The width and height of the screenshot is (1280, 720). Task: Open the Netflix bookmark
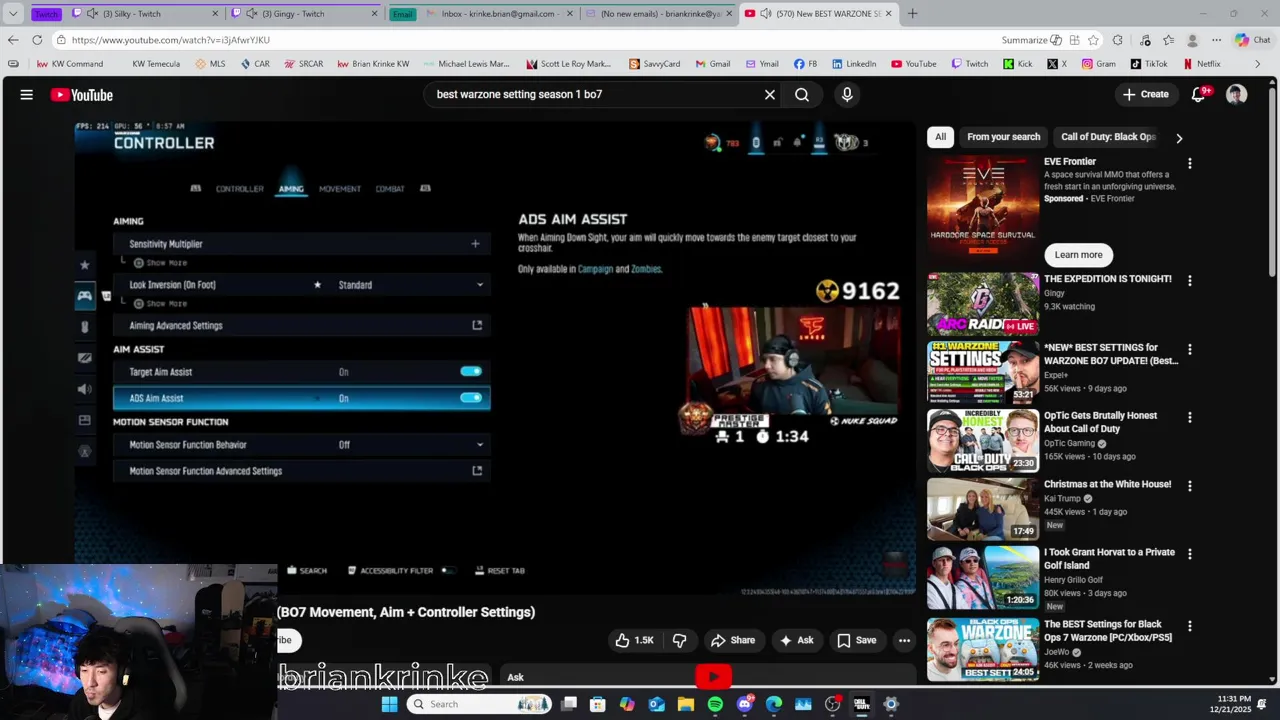point(1201,64)
